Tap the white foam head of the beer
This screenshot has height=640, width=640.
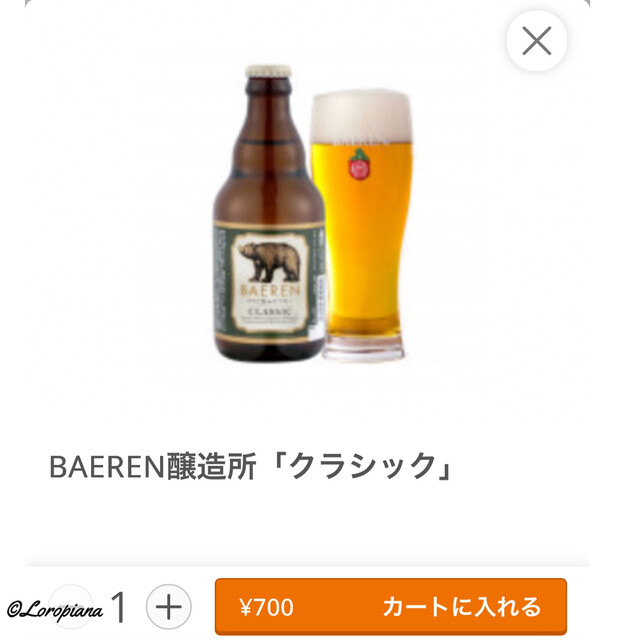click(361, 116)
